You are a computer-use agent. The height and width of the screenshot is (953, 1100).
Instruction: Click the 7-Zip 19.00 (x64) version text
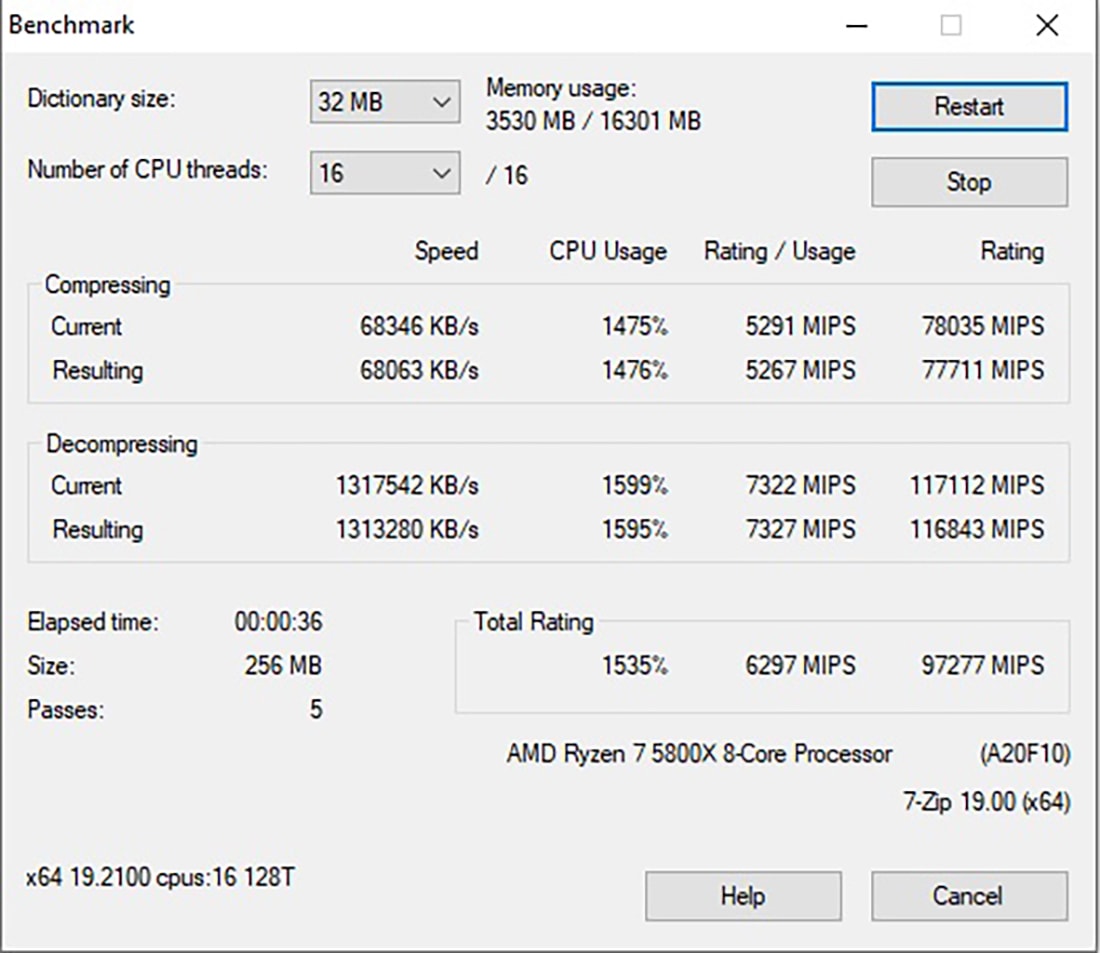[x=986, y=803]
